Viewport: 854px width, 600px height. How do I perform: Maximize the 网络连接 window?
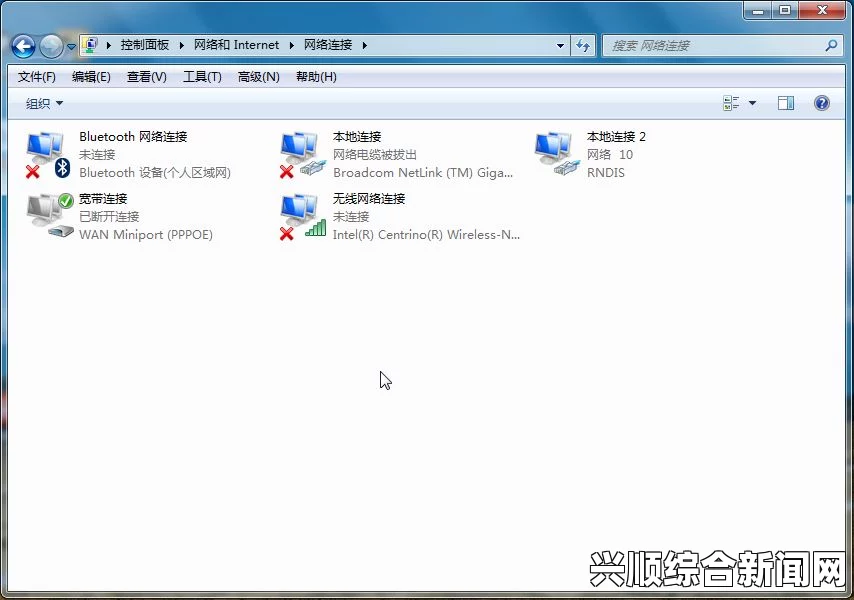(785, 10)
